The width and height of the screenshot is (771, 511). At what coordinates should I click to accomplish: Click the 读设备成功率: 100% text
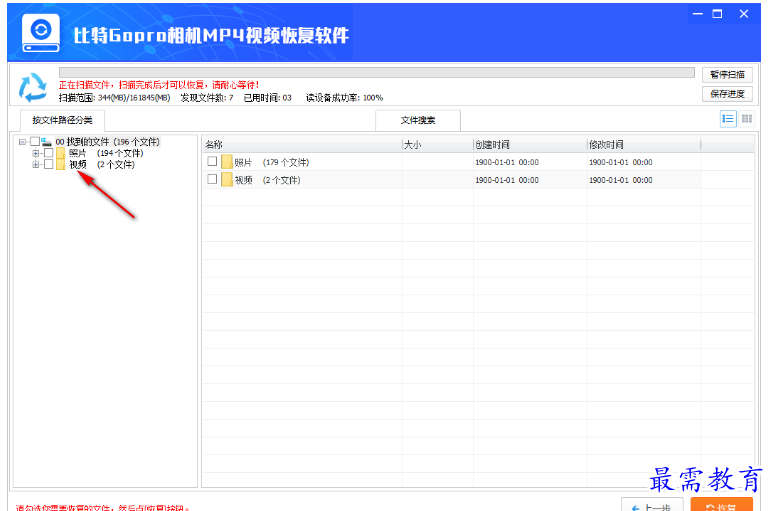click(344, 97)
